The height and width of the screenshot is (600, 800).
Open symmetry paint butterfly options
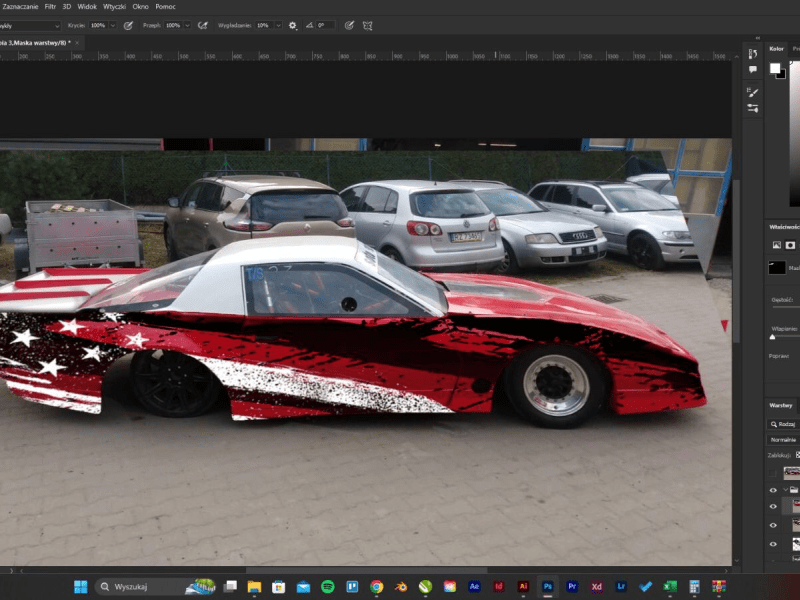point(367,26)
